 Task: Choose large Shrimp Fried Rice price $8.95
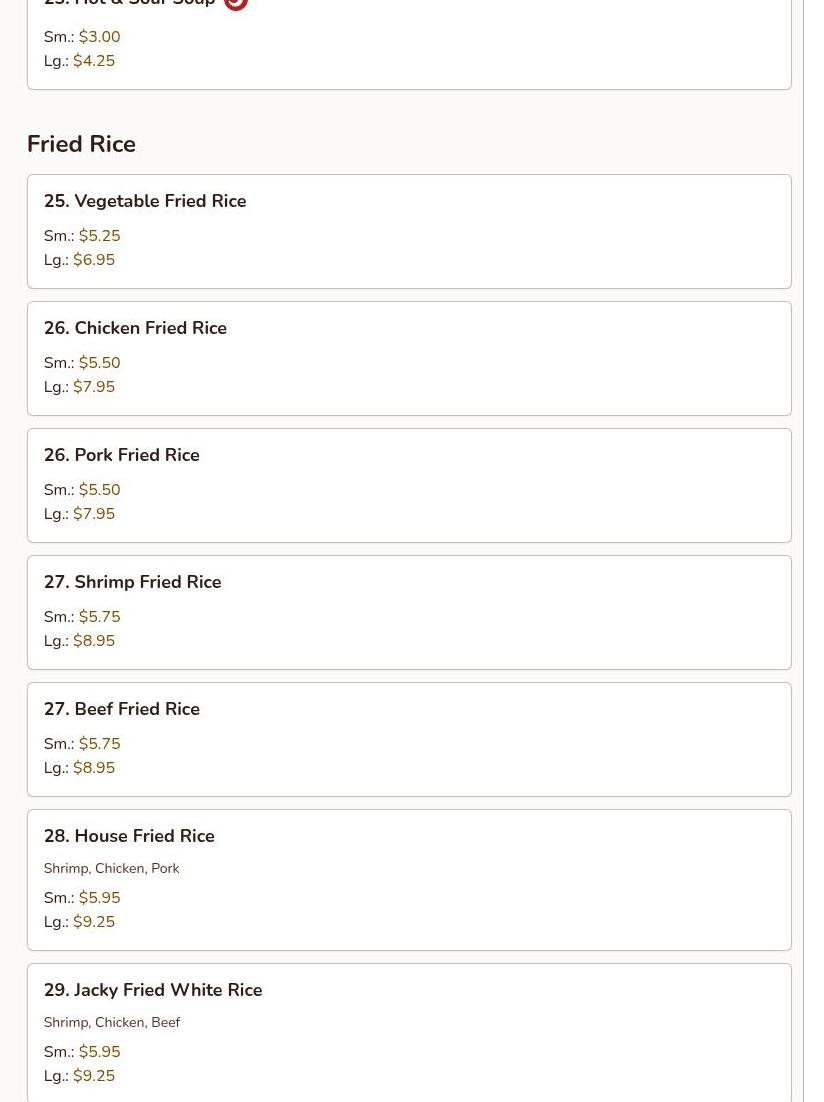[x=94, y=640]
